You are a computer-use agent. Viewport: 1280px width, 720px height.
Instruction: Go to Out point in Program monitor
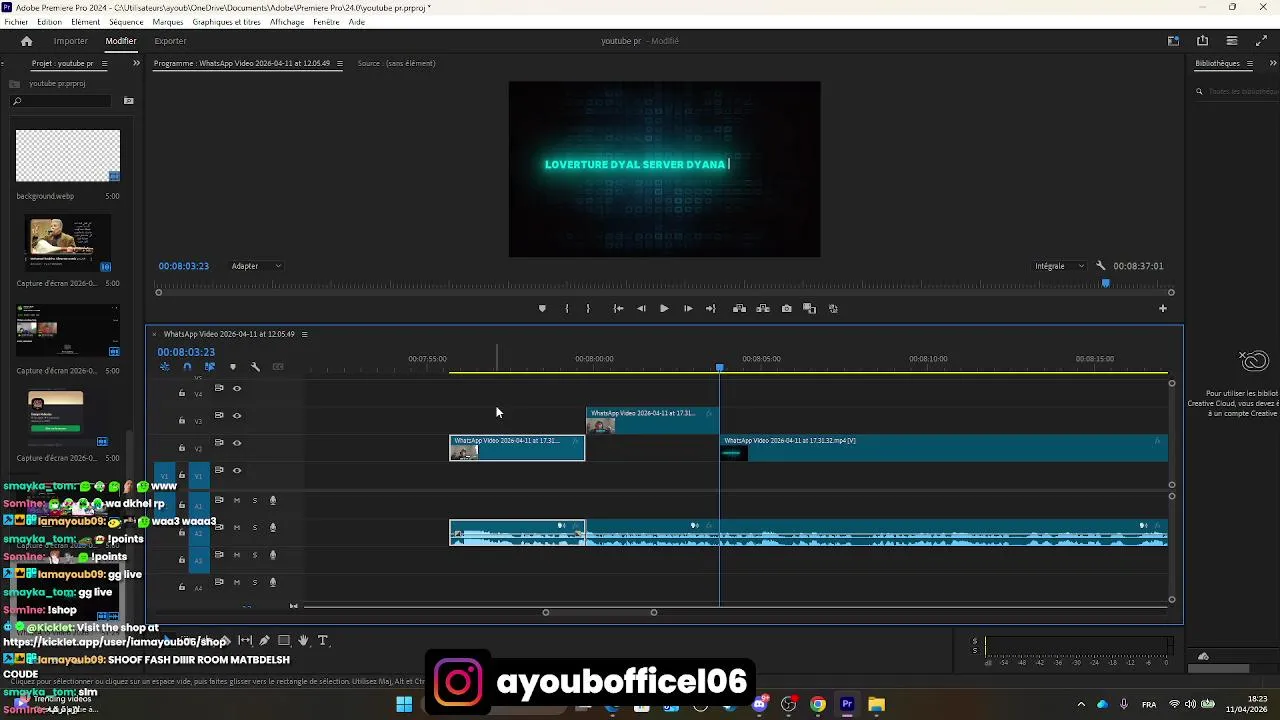coord(711,308)
